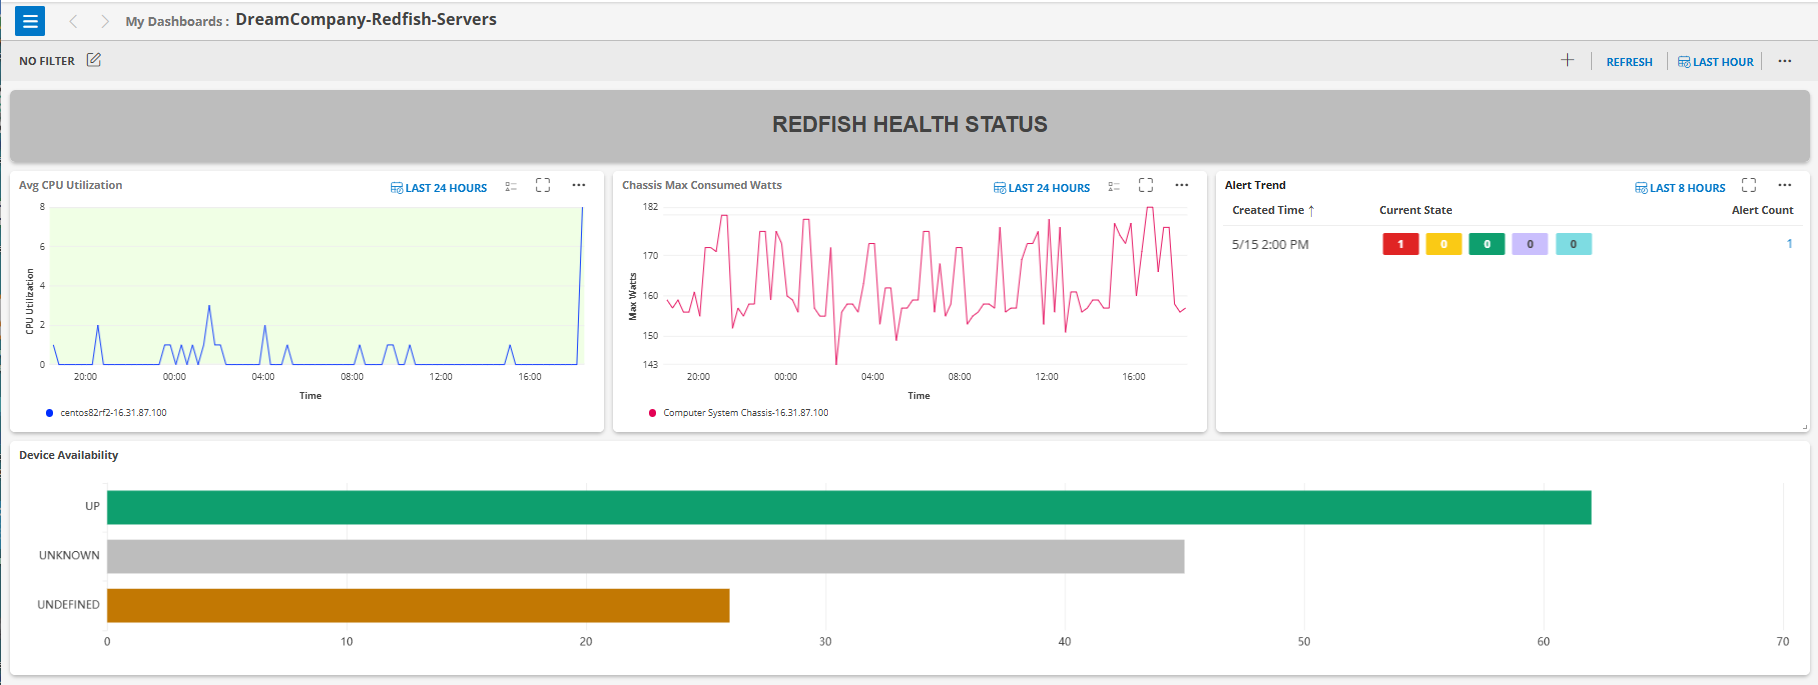Screen dimensions: 1818x685
Task: Click the green UP availability bar
Action: (849, 507)
